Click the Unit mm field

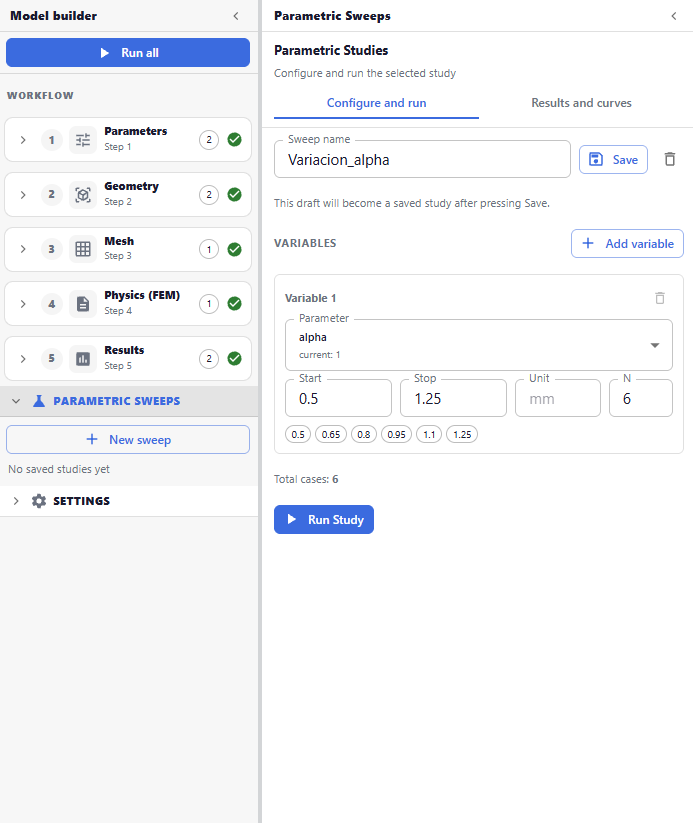click(558, 398)
